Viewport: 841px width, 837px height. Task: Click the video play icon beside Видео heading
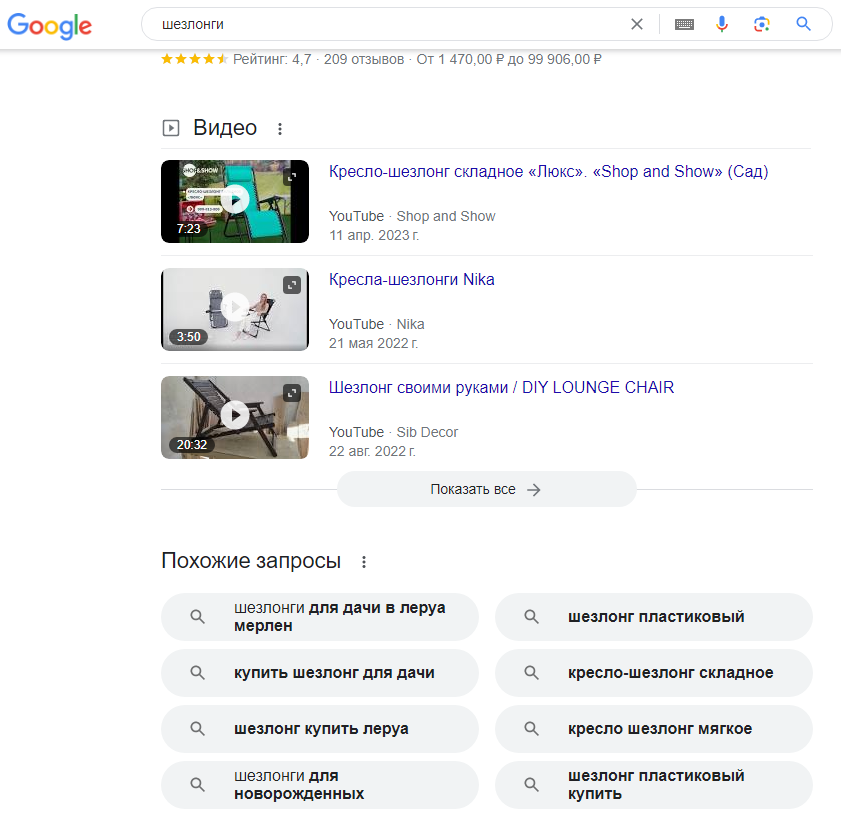tap(172, 127)
